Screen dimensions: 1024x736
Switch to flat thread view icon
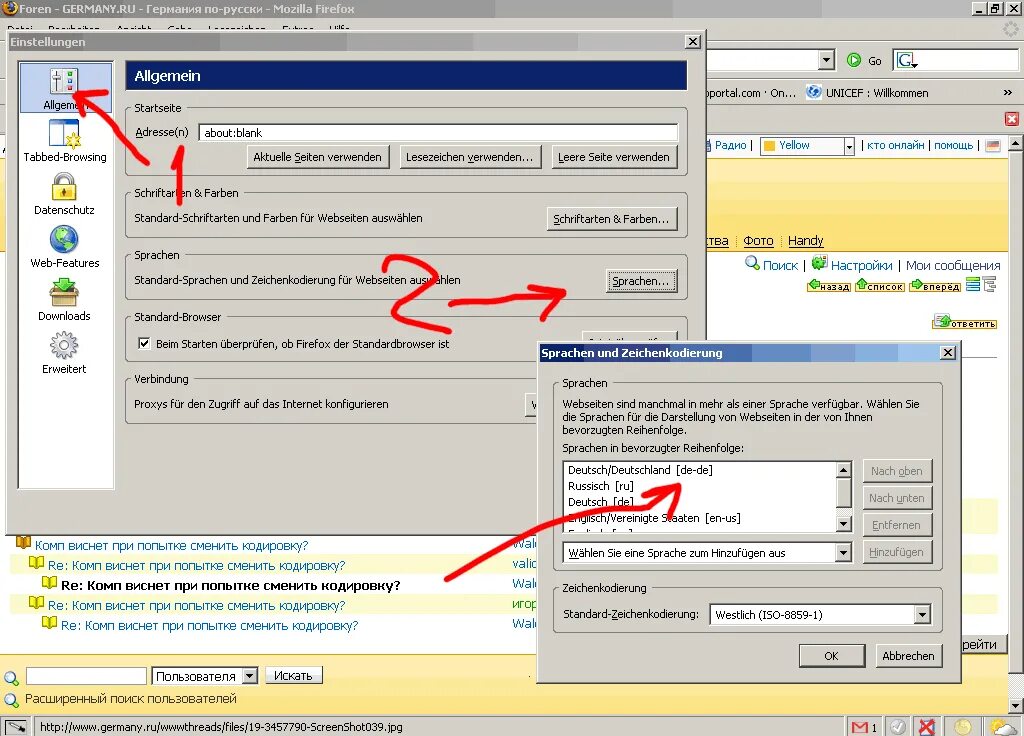click(973, 285)
